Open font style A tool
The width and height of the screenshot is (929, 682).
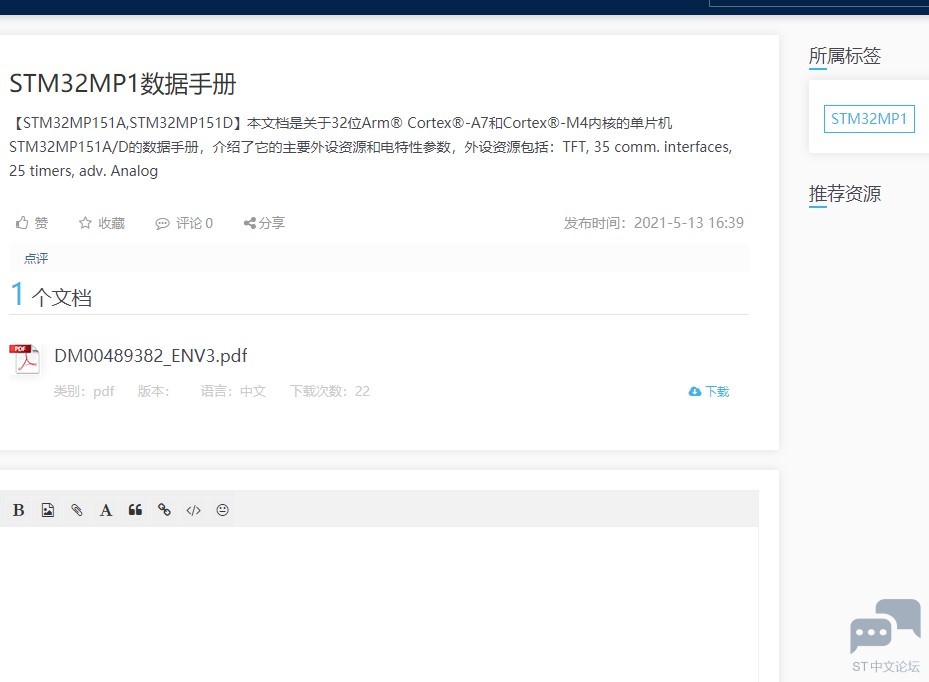[x=105, y=510]
